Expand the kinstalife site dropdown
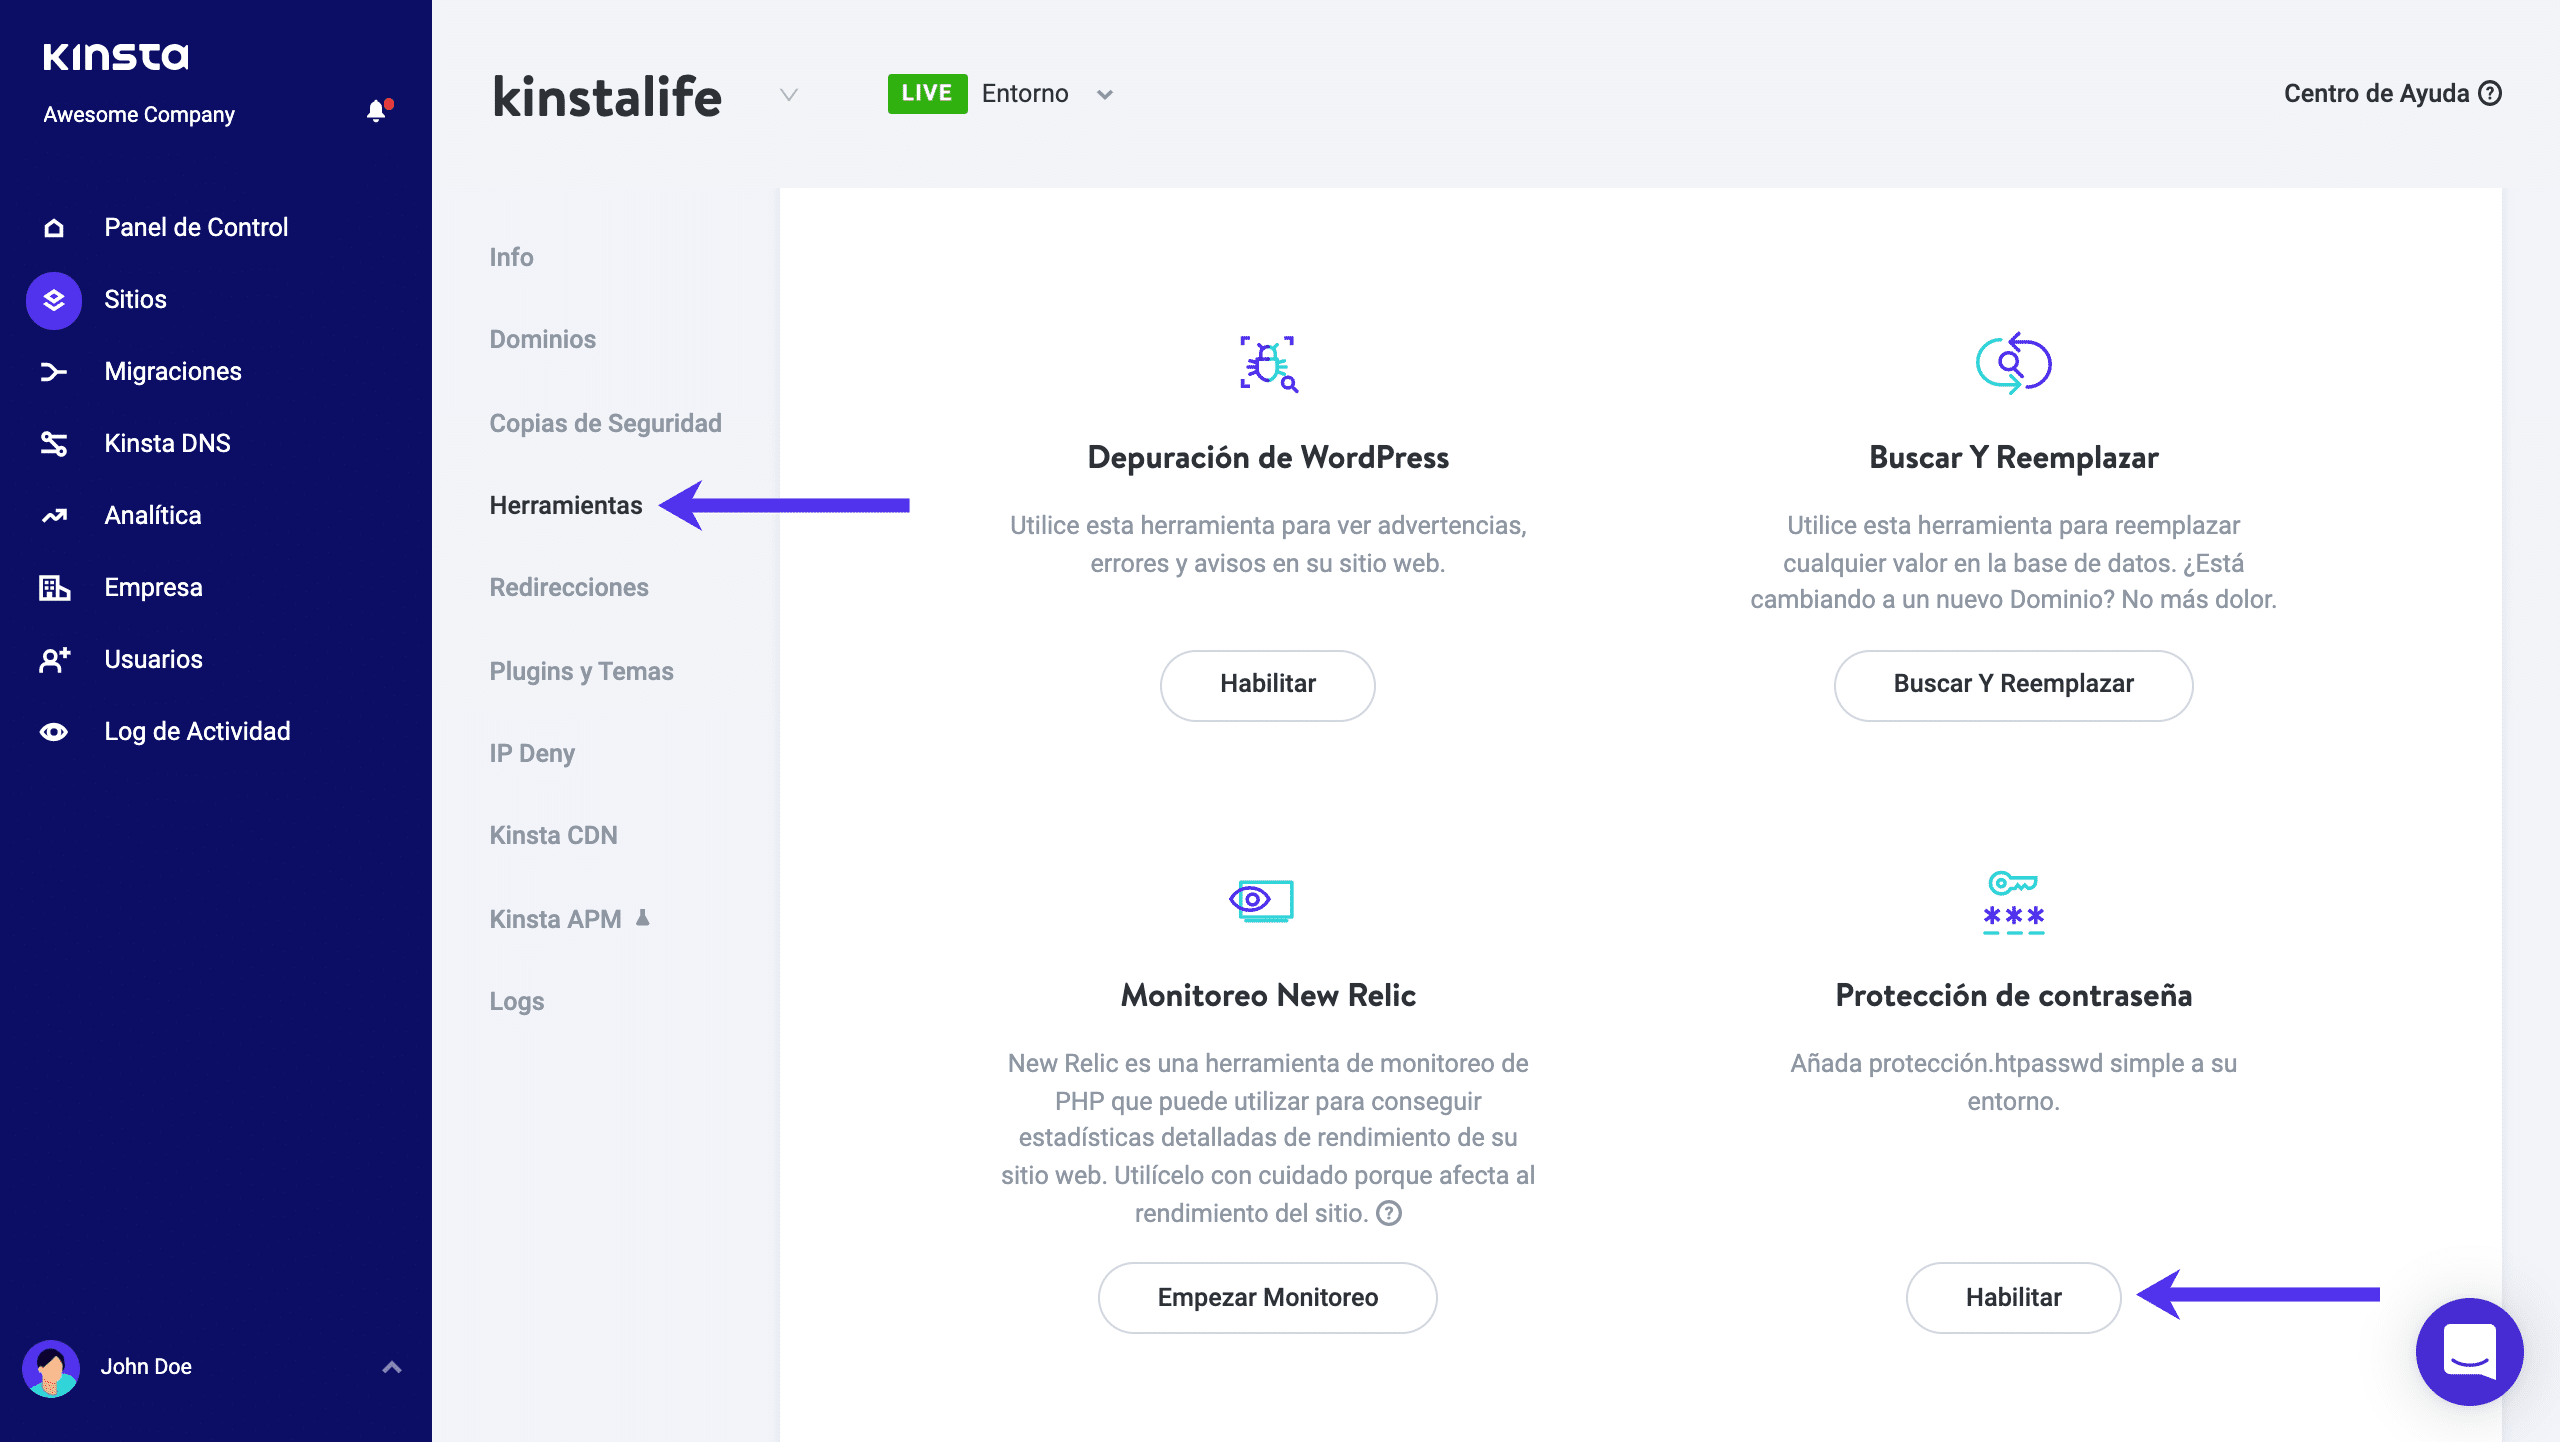The width and height of the screenshot is (2560, 1442). 789,95
